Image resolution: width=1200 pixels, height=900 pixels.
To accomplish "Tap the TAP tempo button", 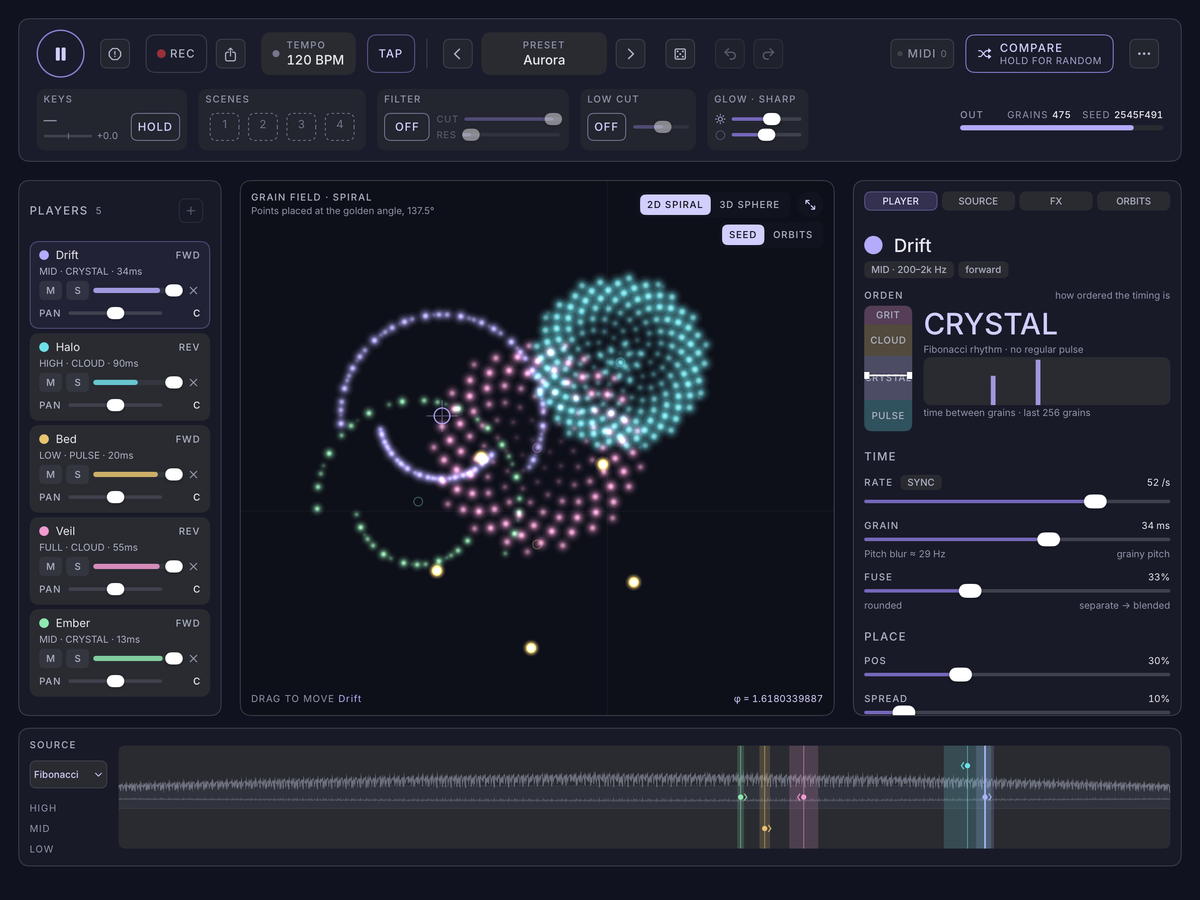I will point(391,54).
